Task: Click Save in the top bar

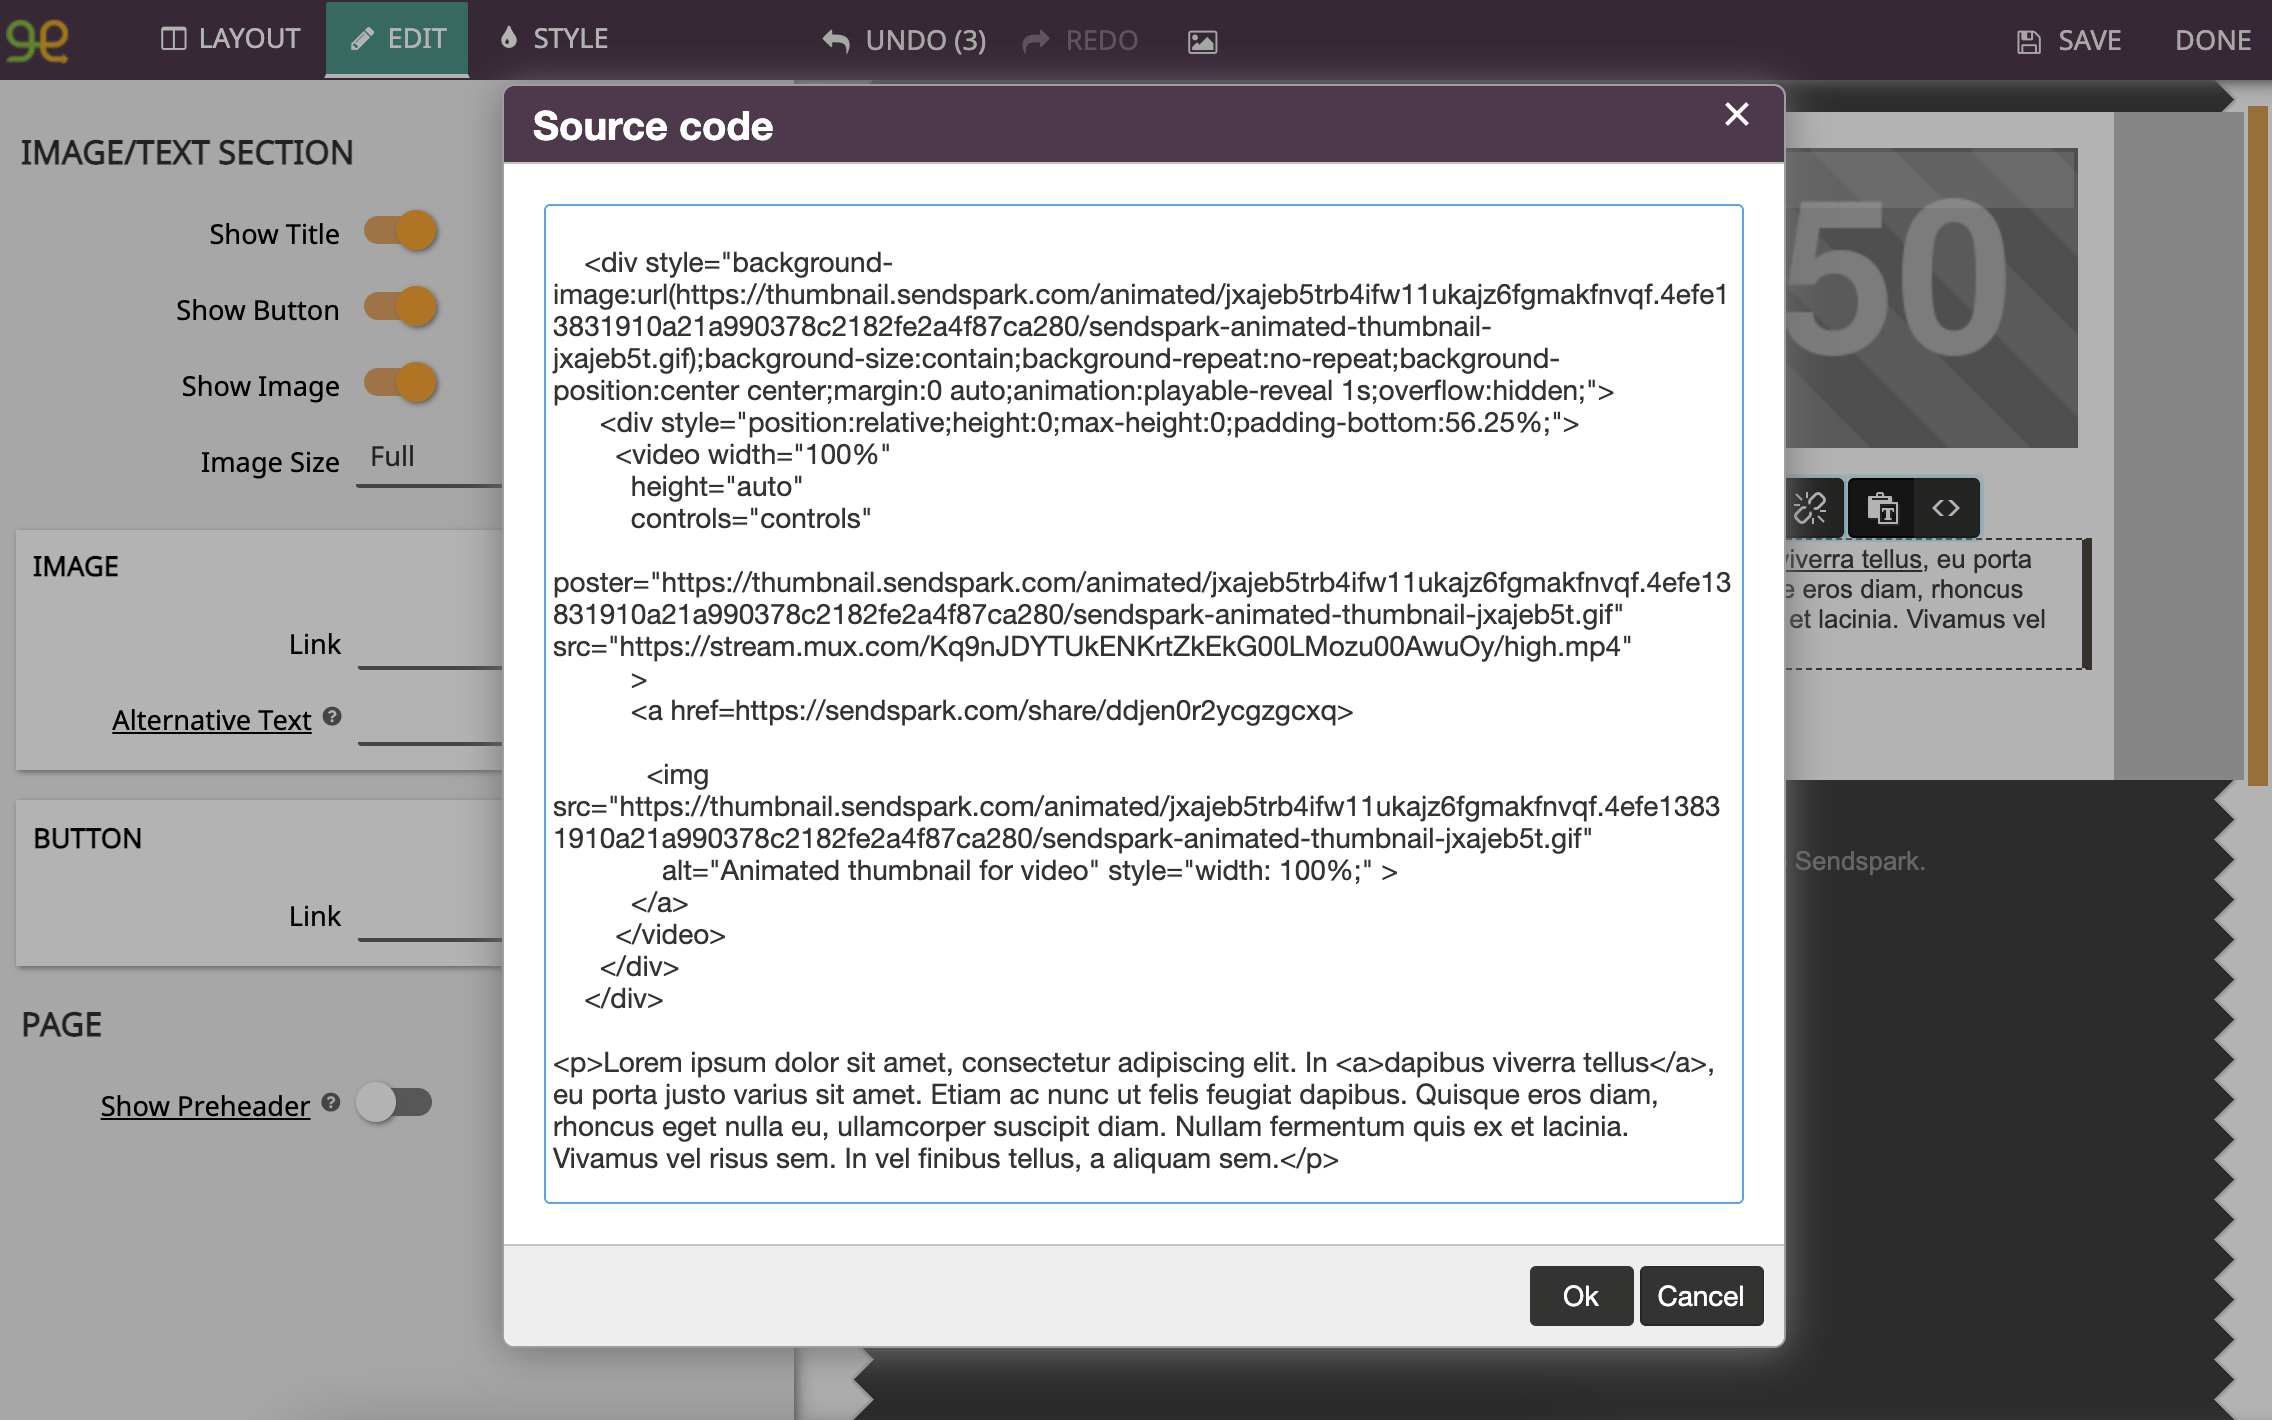Action: (2069, 40)
